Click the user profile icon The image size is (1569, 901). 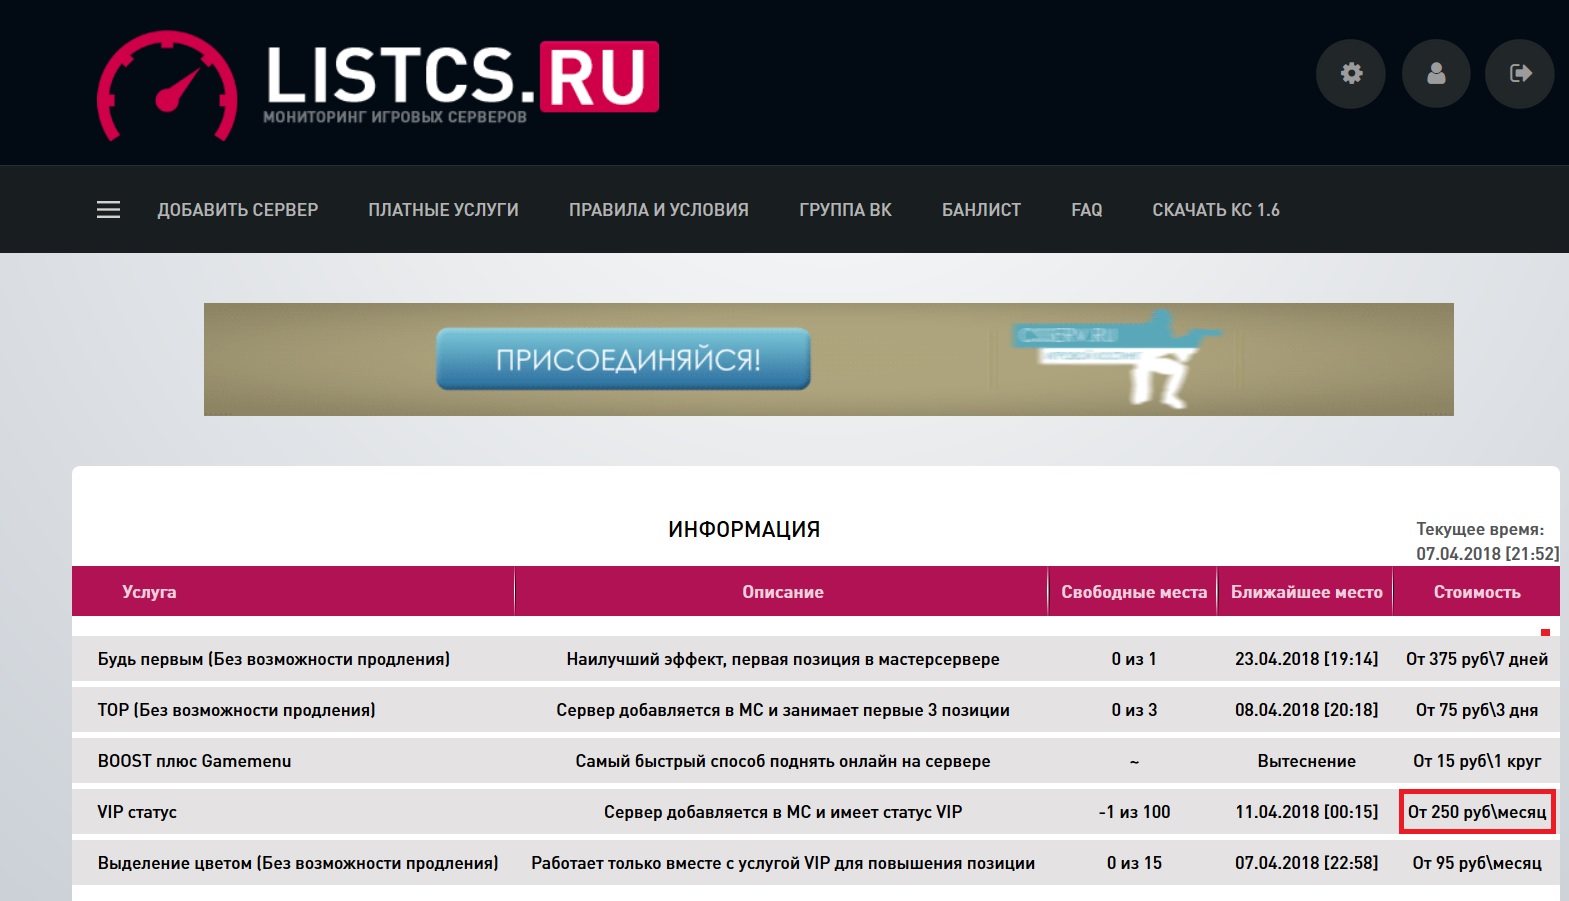click(x=1436, y=73)
